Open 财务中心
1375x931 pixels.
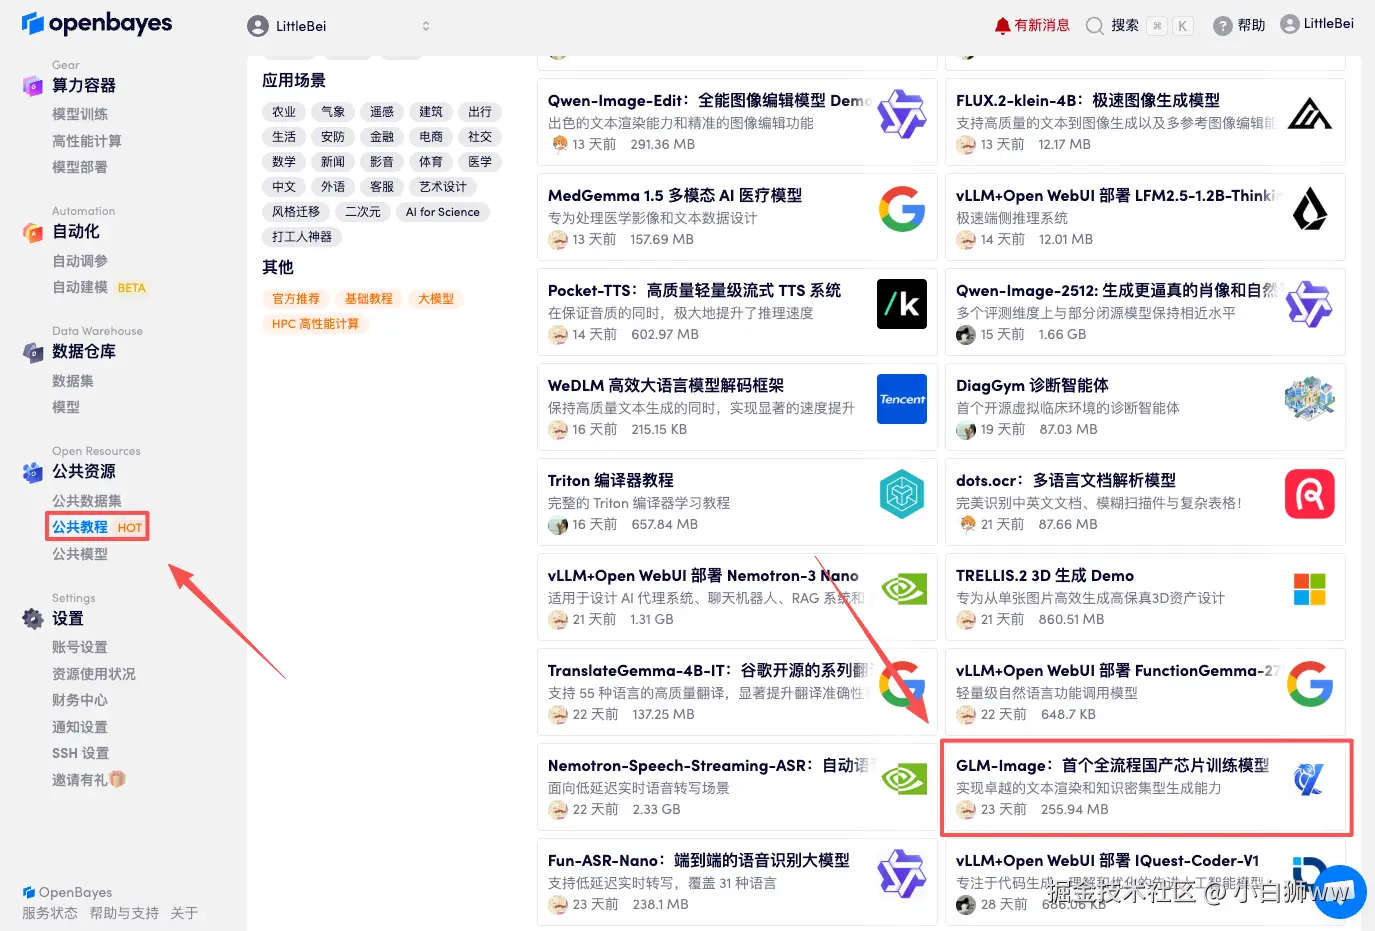[x=80, y=700]
